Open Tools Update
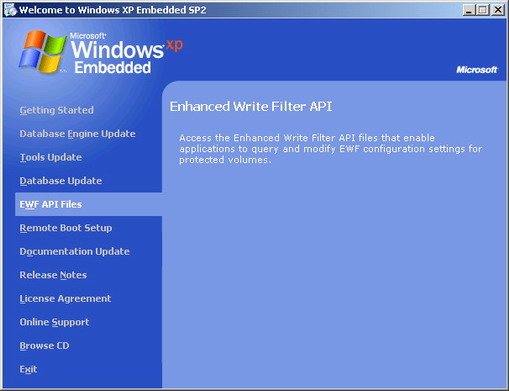Image resolution: width=509 pixels, height=391 pixels. tap(51, 157)
